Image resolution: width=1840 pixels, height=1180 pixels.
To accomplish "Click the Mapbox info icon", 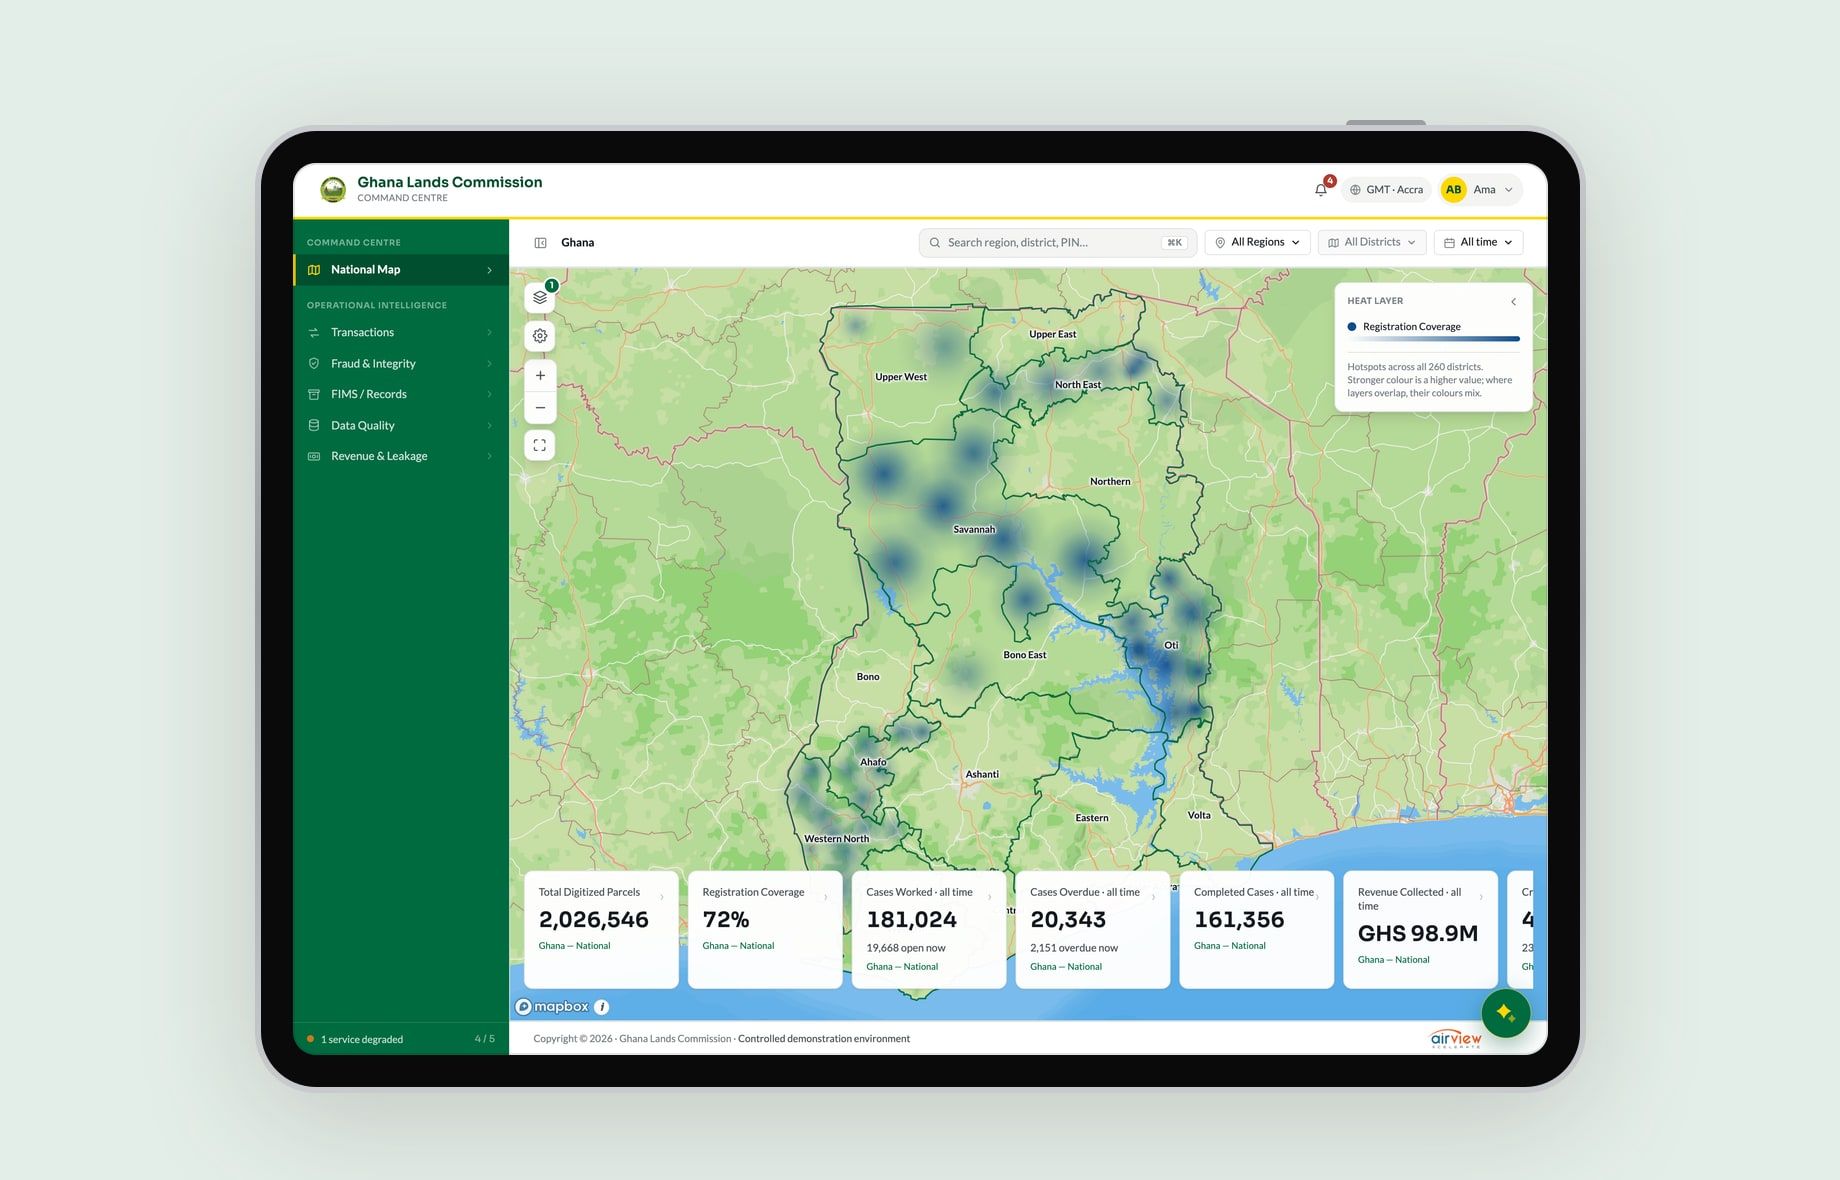I will [601, 1007].
